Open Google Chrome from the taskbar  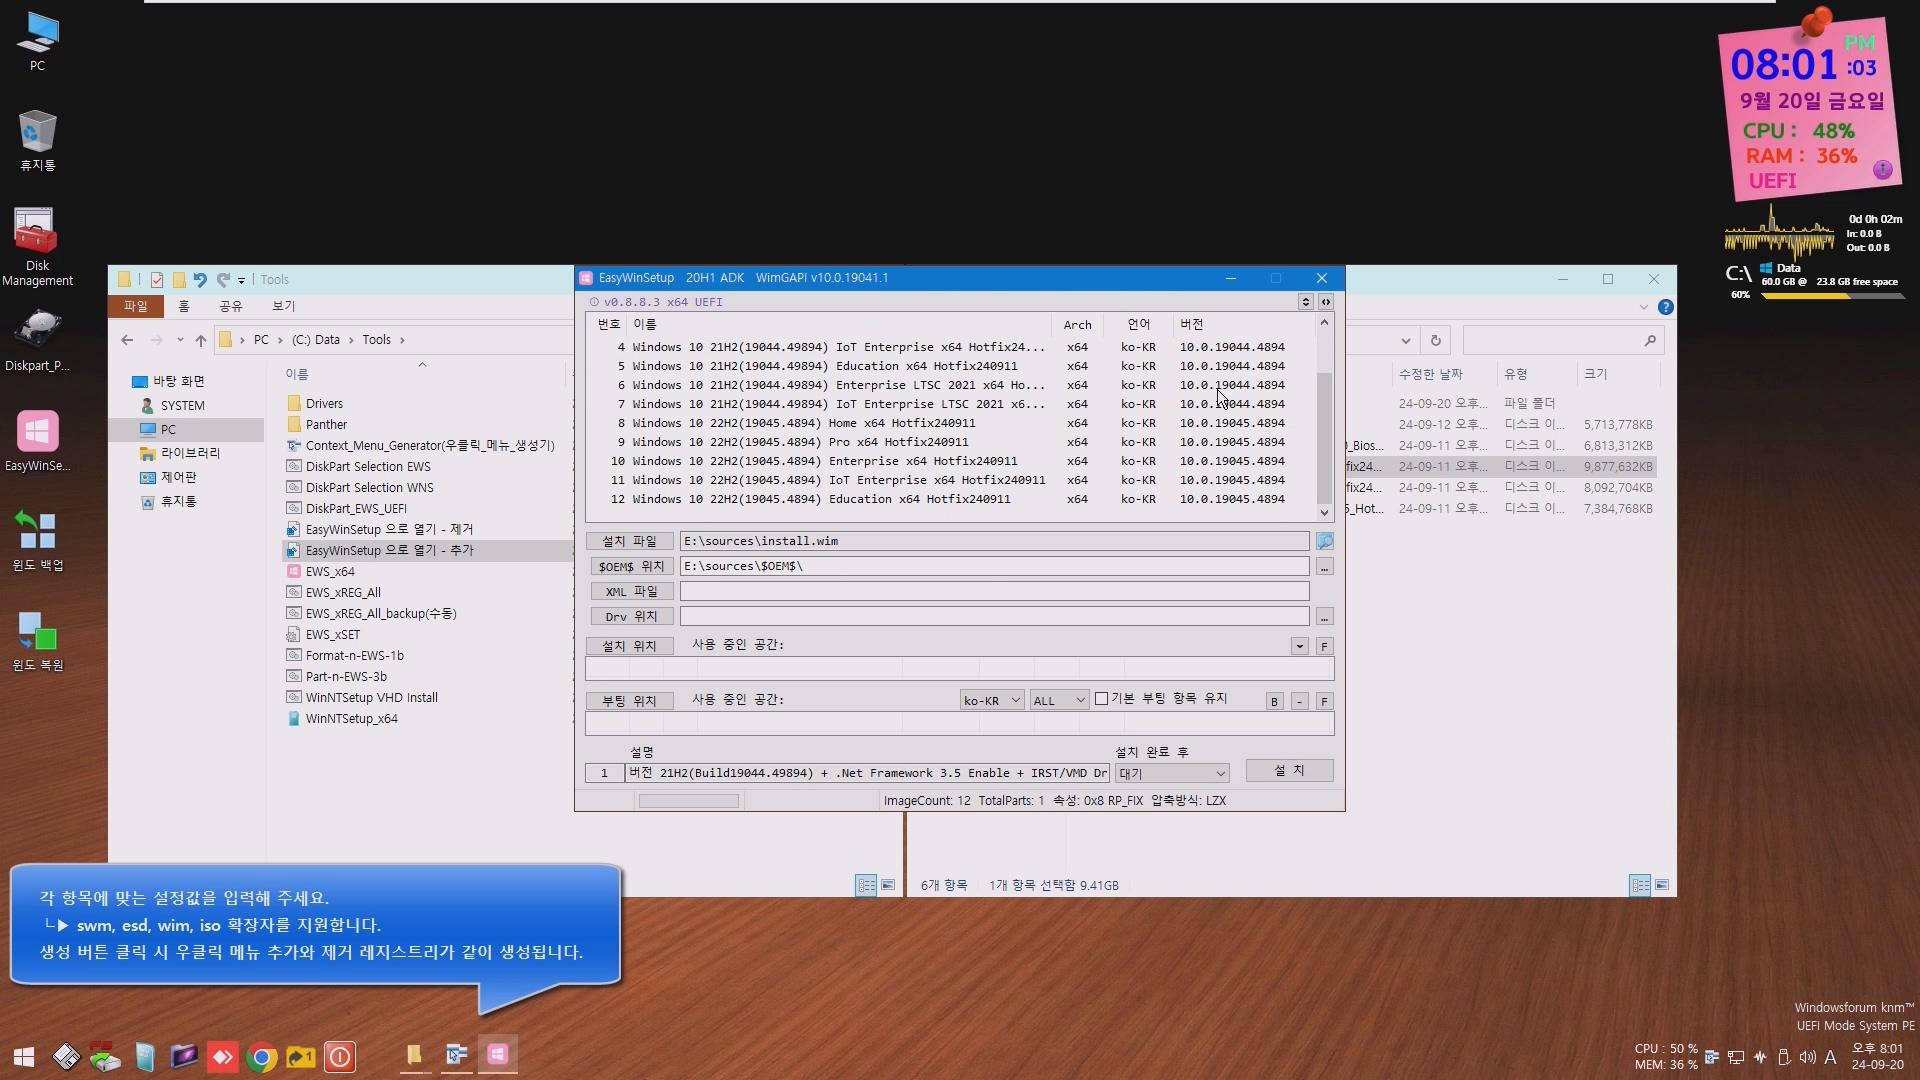[x=261, y=1056]
